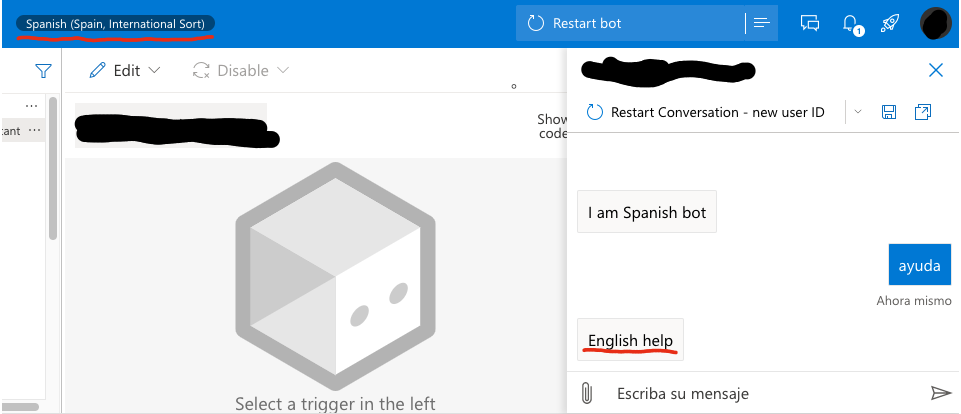
Task: Toggle the web chat panel icon
Action: click(x=810, y=23)
